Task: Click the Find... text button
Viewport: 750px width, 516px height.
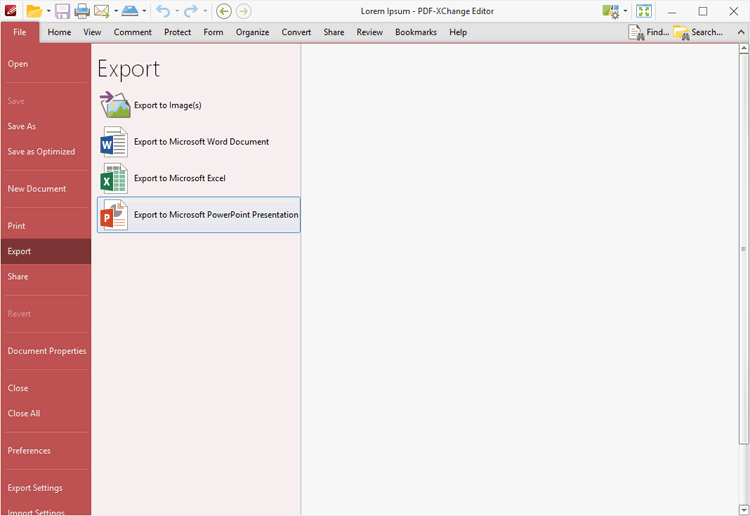Action: click(x=658, y=32)
